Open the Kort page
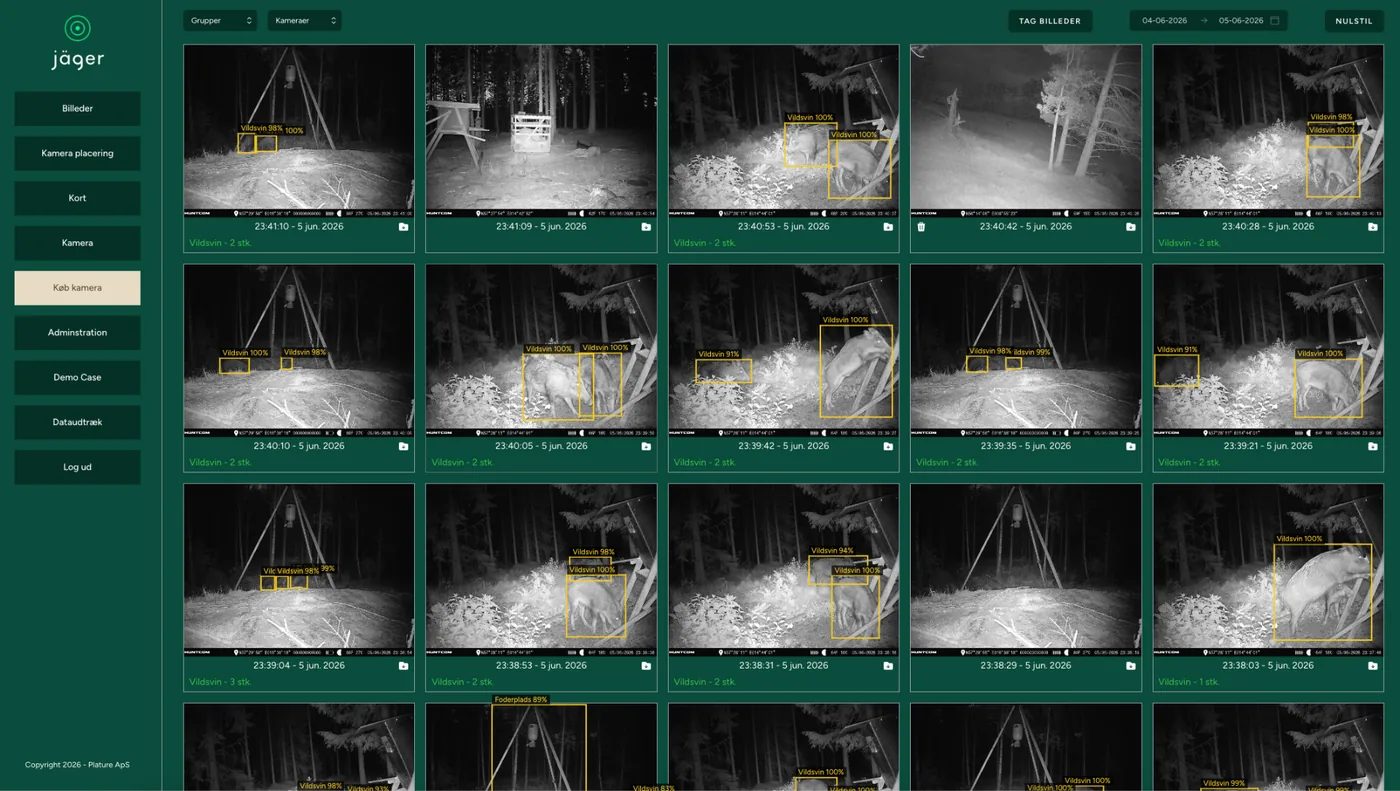This screenshot has width=1400, height=791. 77,198
